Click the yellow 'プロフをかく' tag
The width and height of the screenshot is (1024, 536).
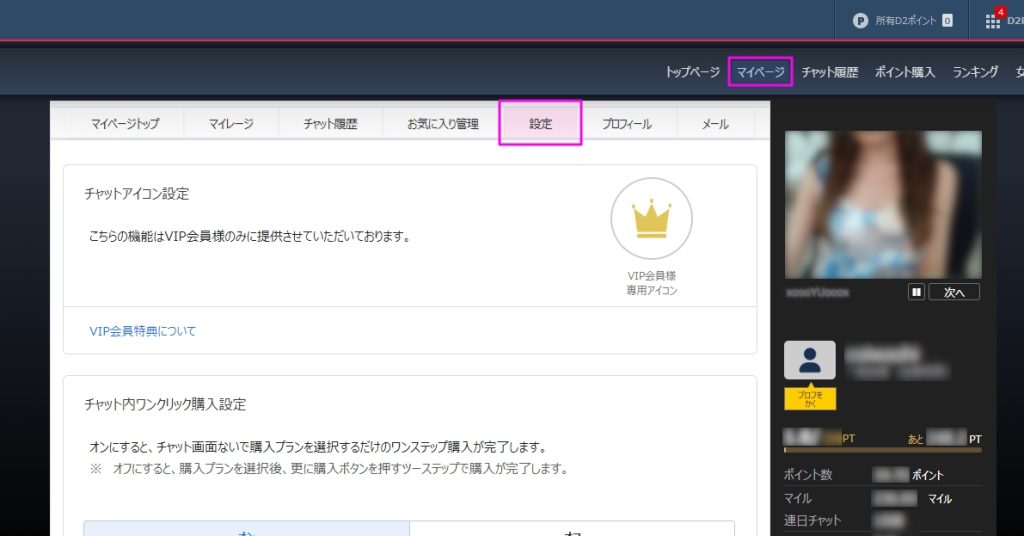[809, 399]
